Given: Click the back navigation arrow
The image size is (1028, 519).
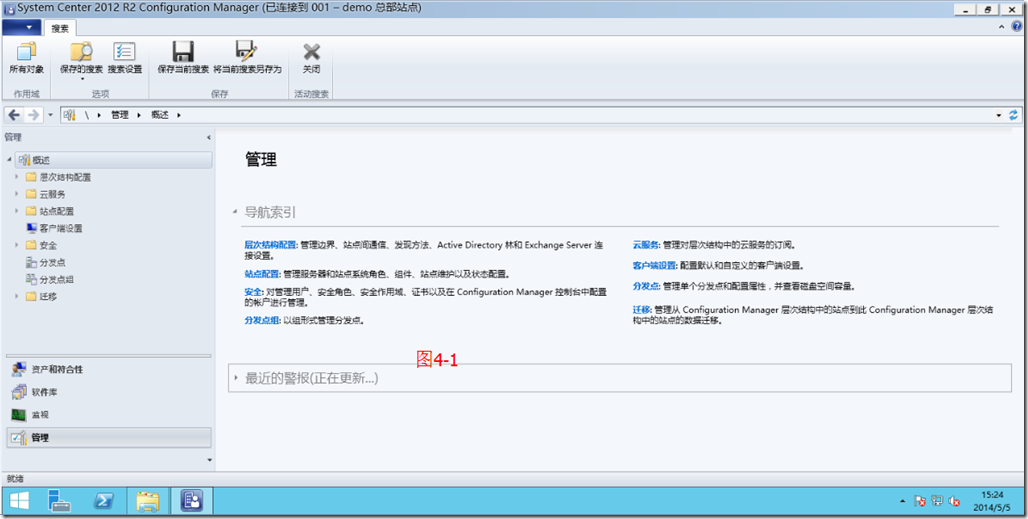Looking at the screenshot, I should point(14,115).
